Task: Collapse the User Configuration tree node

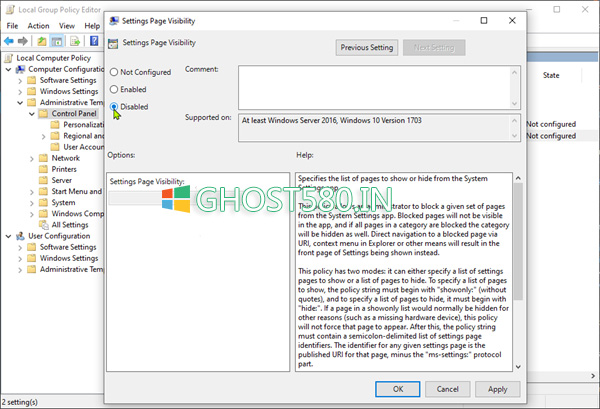Action: tap(8, 236)
